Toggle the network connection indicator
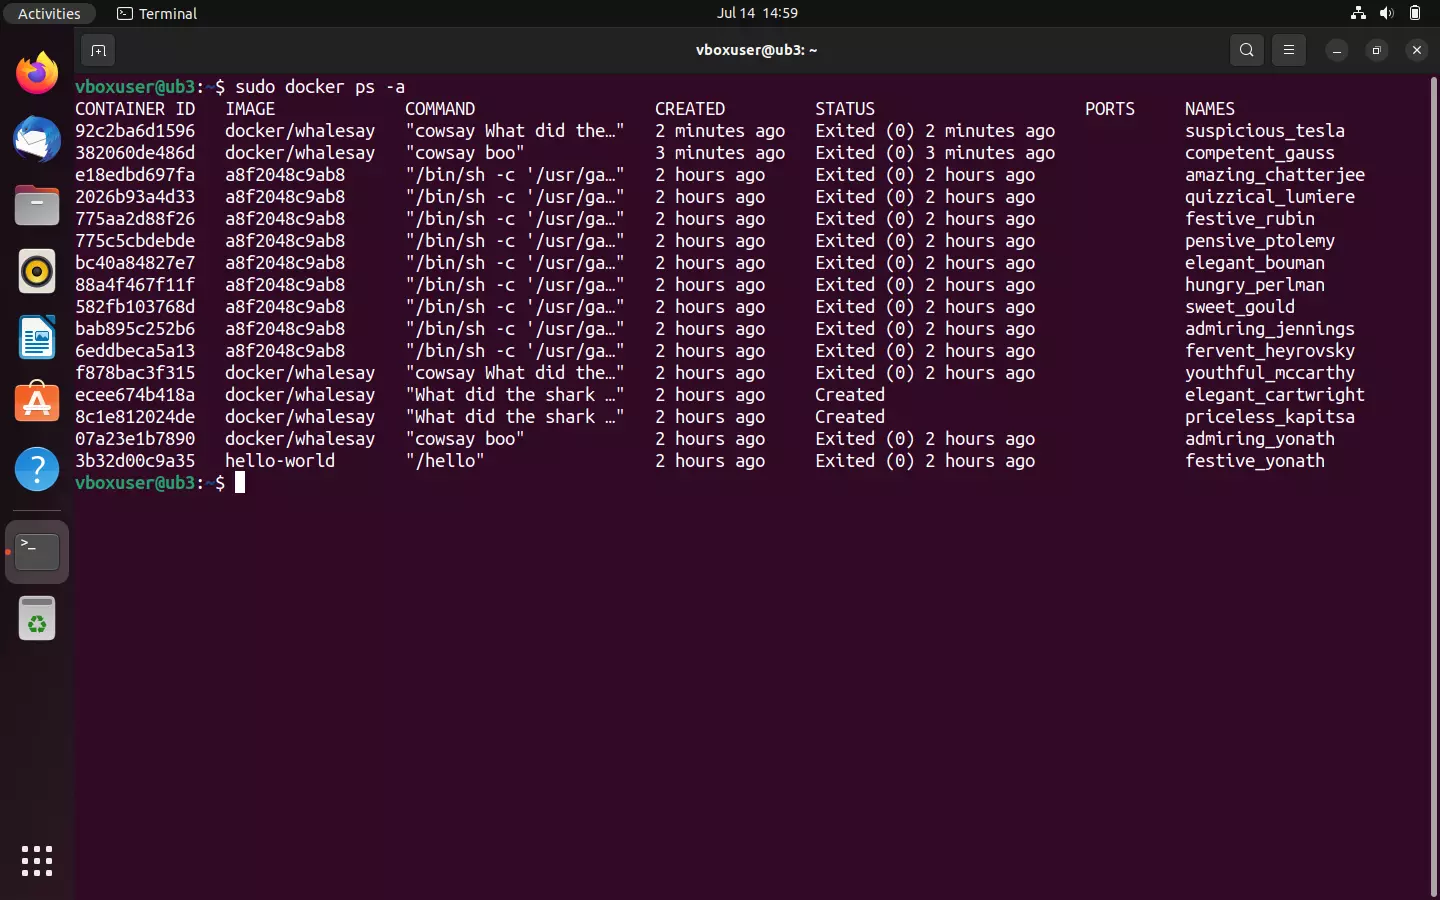This screenshot has height=900, width=1440. click(x=1357, y=13)
